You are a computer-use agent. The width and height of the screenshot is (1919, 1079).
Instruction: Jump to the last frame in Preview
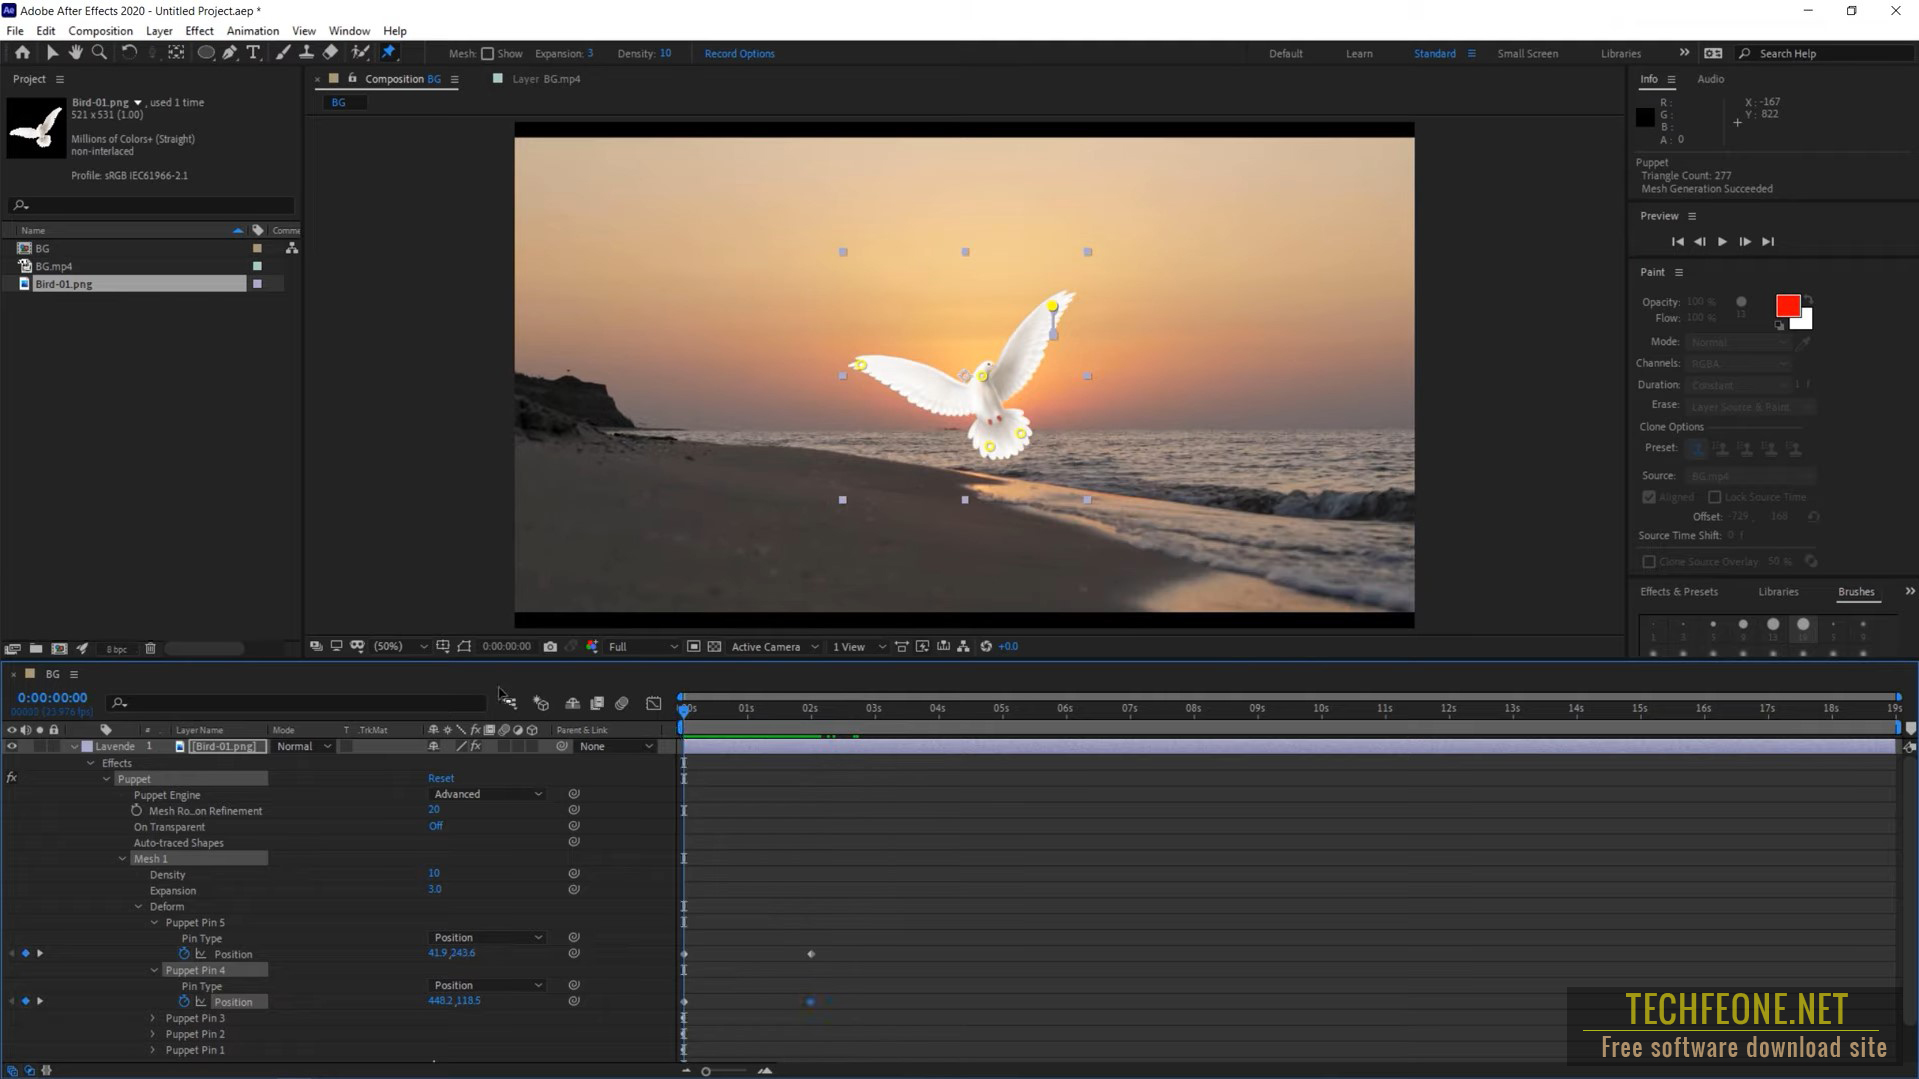click(1768, 242)
